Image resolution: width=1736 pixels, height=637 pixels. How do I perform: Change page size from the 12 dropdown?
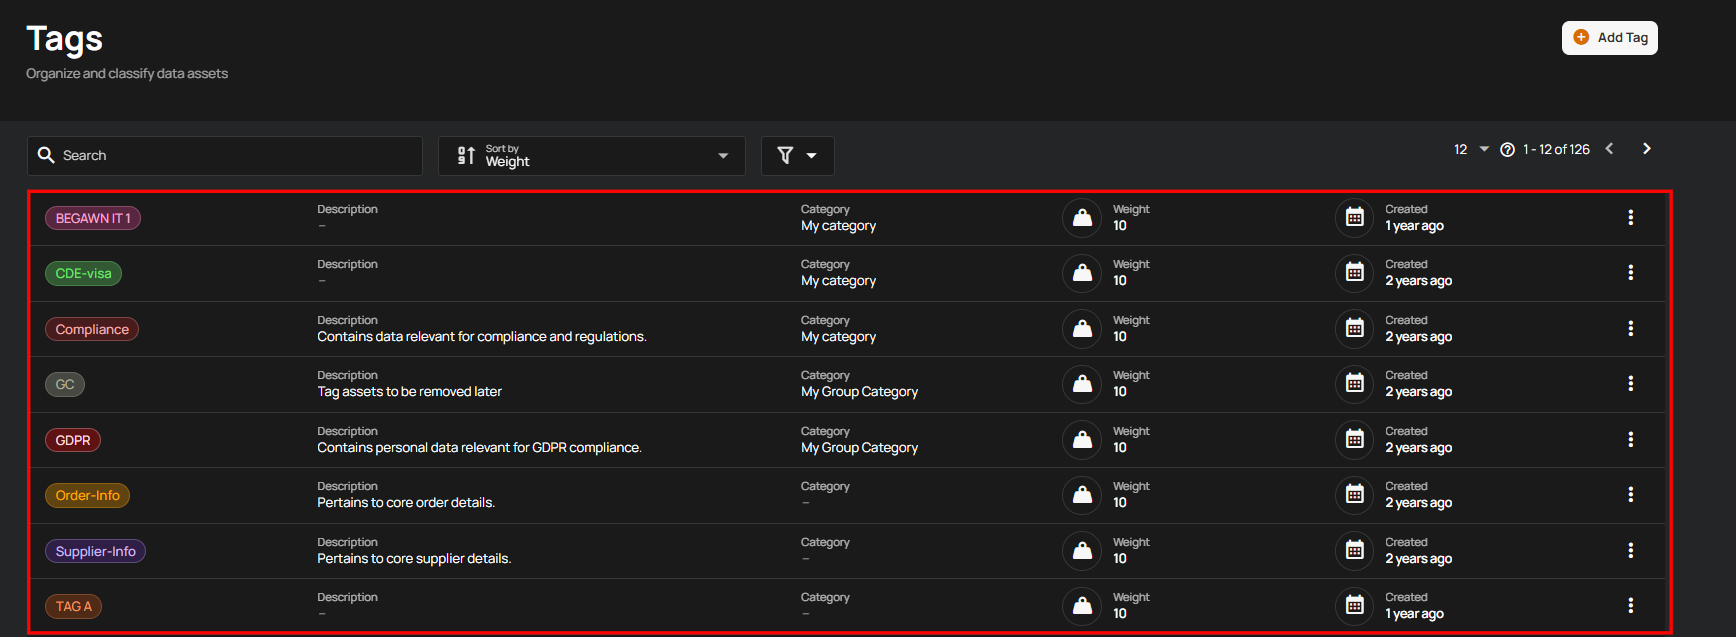[x=1471, y=149]
